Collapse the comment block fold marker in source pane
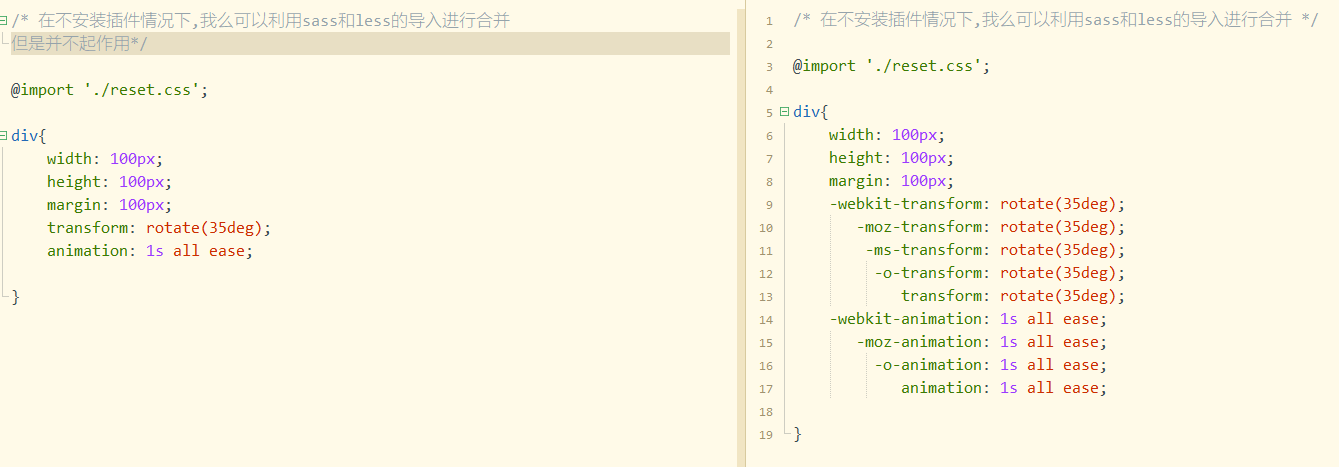The height and width of the screenshot is (467, 1339). pyautogui.click(x=4, y=20)
